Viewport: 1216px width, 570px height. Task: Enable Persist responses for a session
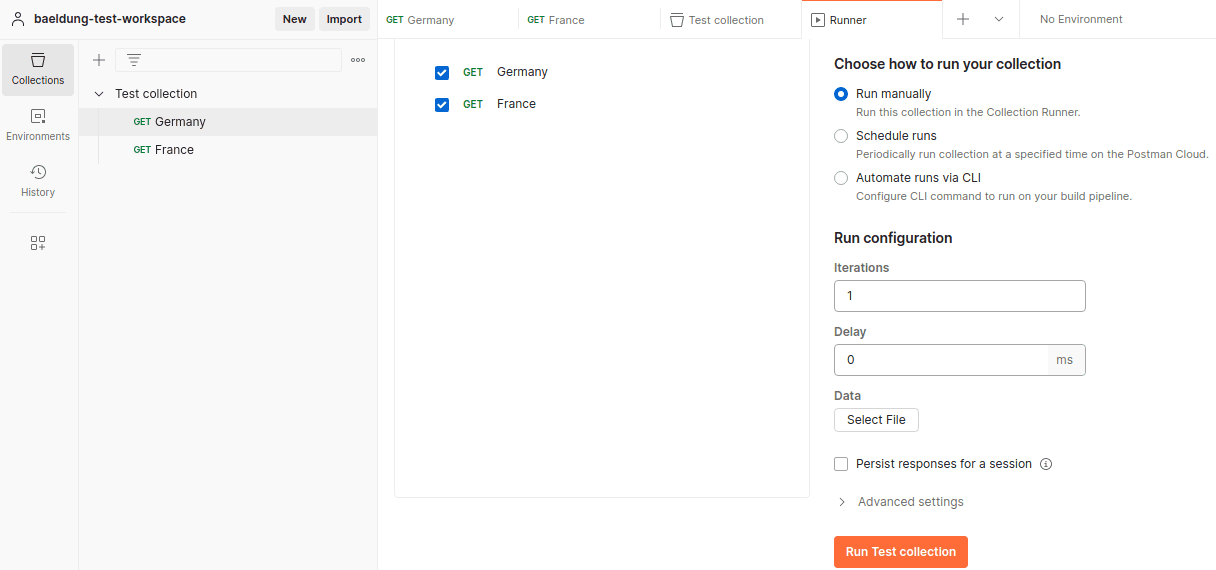pos(841,464)
